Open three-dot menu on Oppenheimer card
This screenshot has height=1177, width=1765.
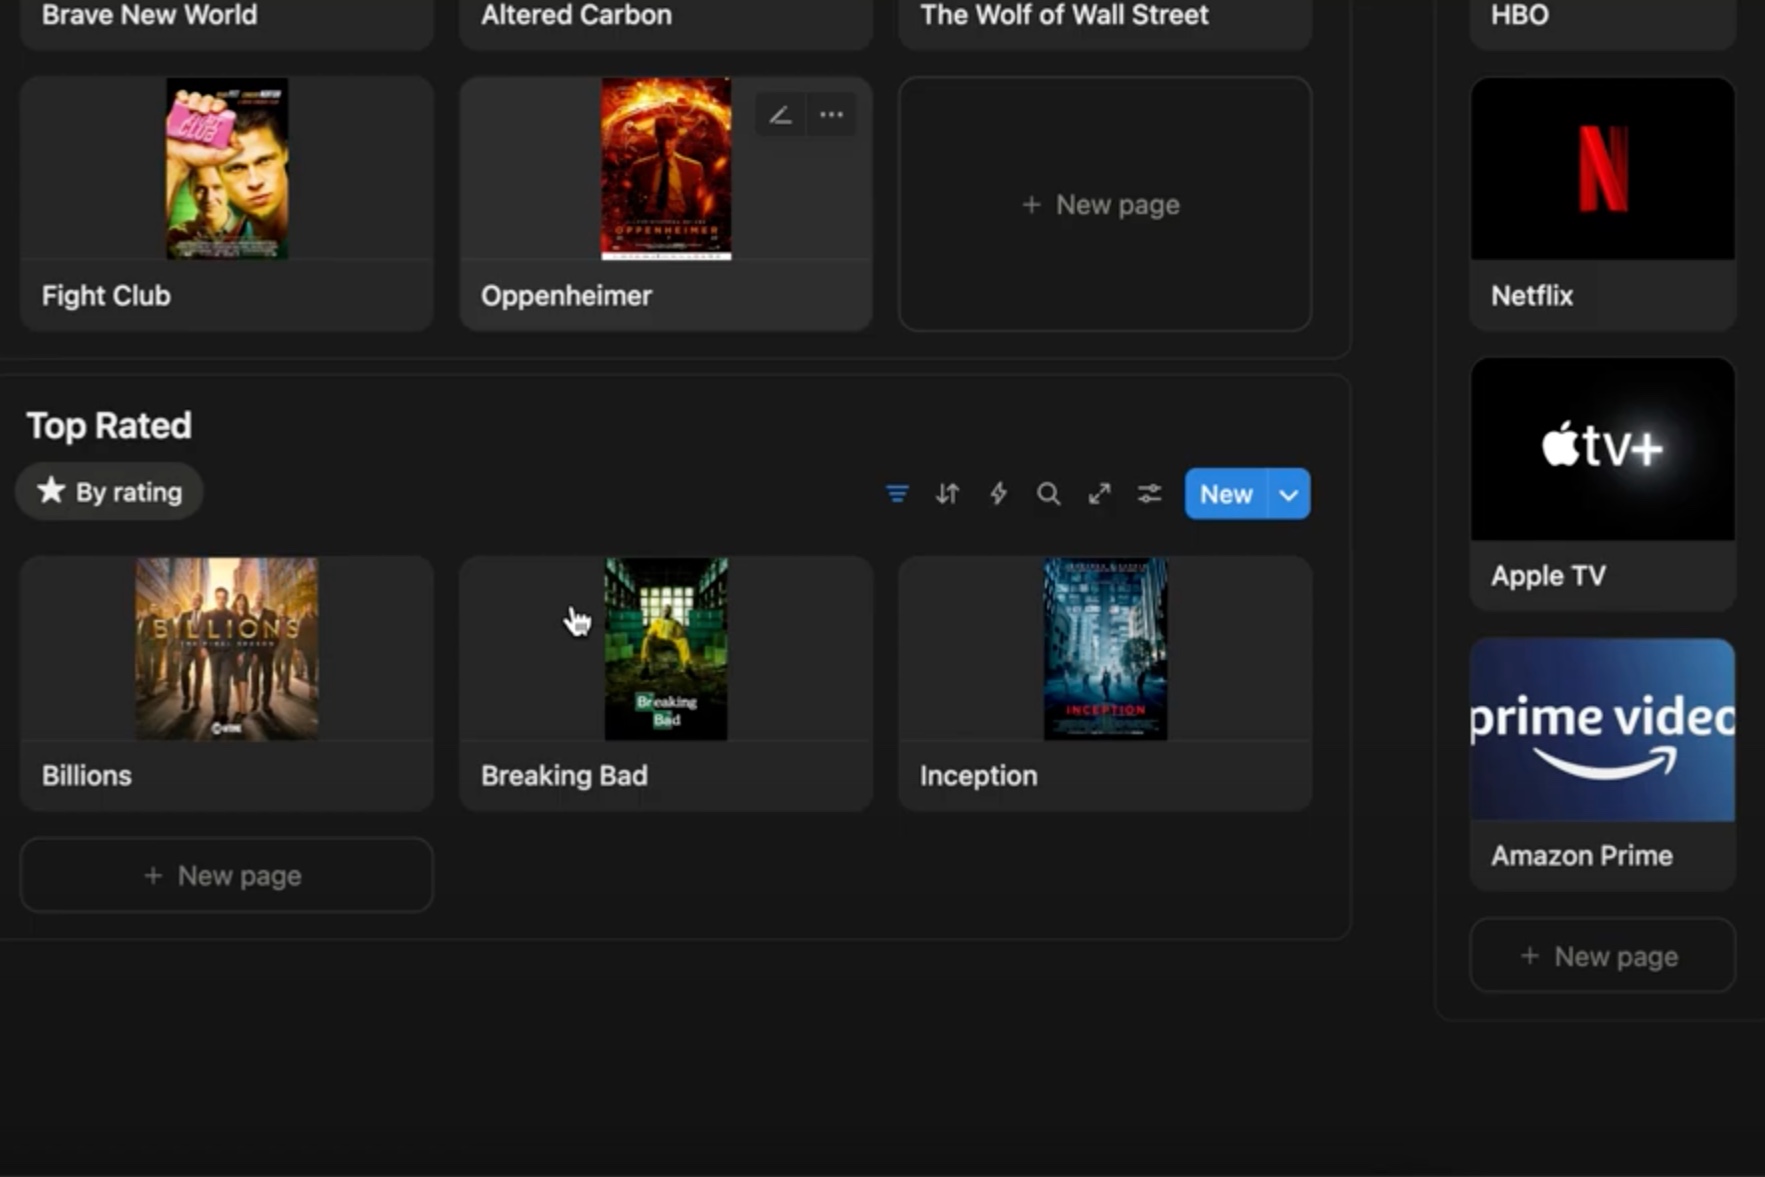coord(831,115)
